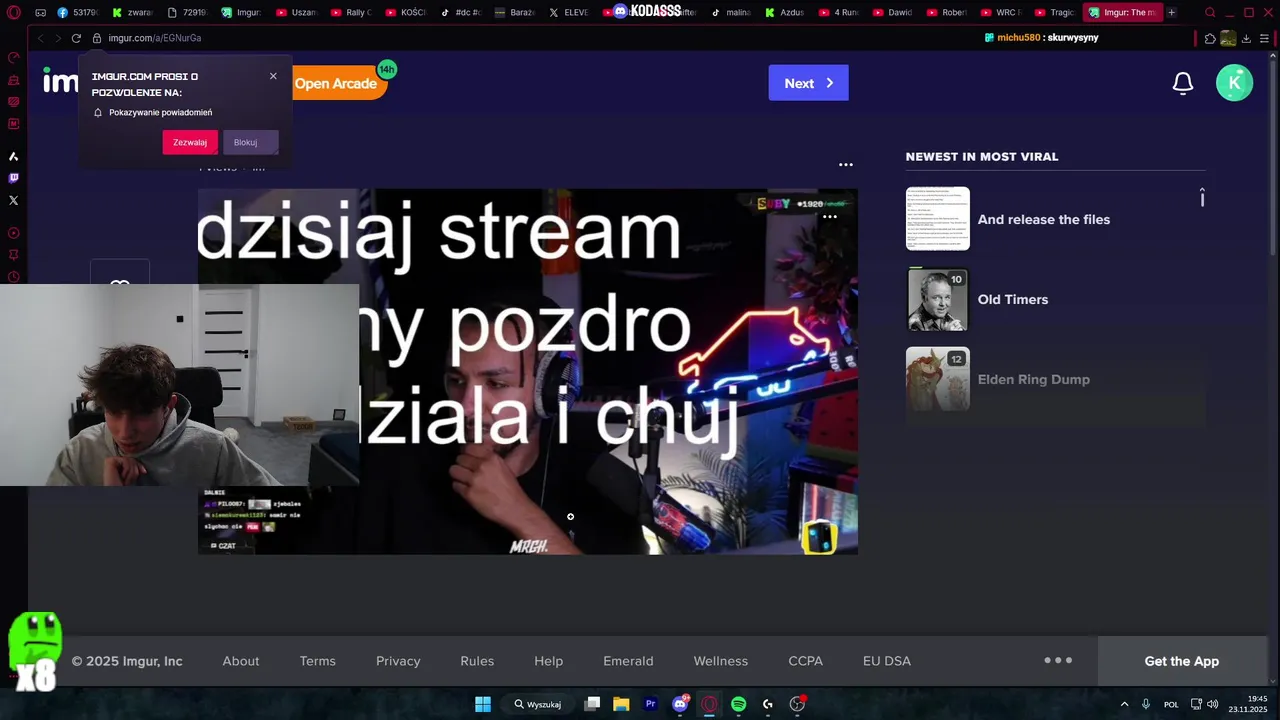This screenshot has width=1280, height=720.
Task: Open the Wellness footer link
Action: pyautogui.click(x=721, y=661)
